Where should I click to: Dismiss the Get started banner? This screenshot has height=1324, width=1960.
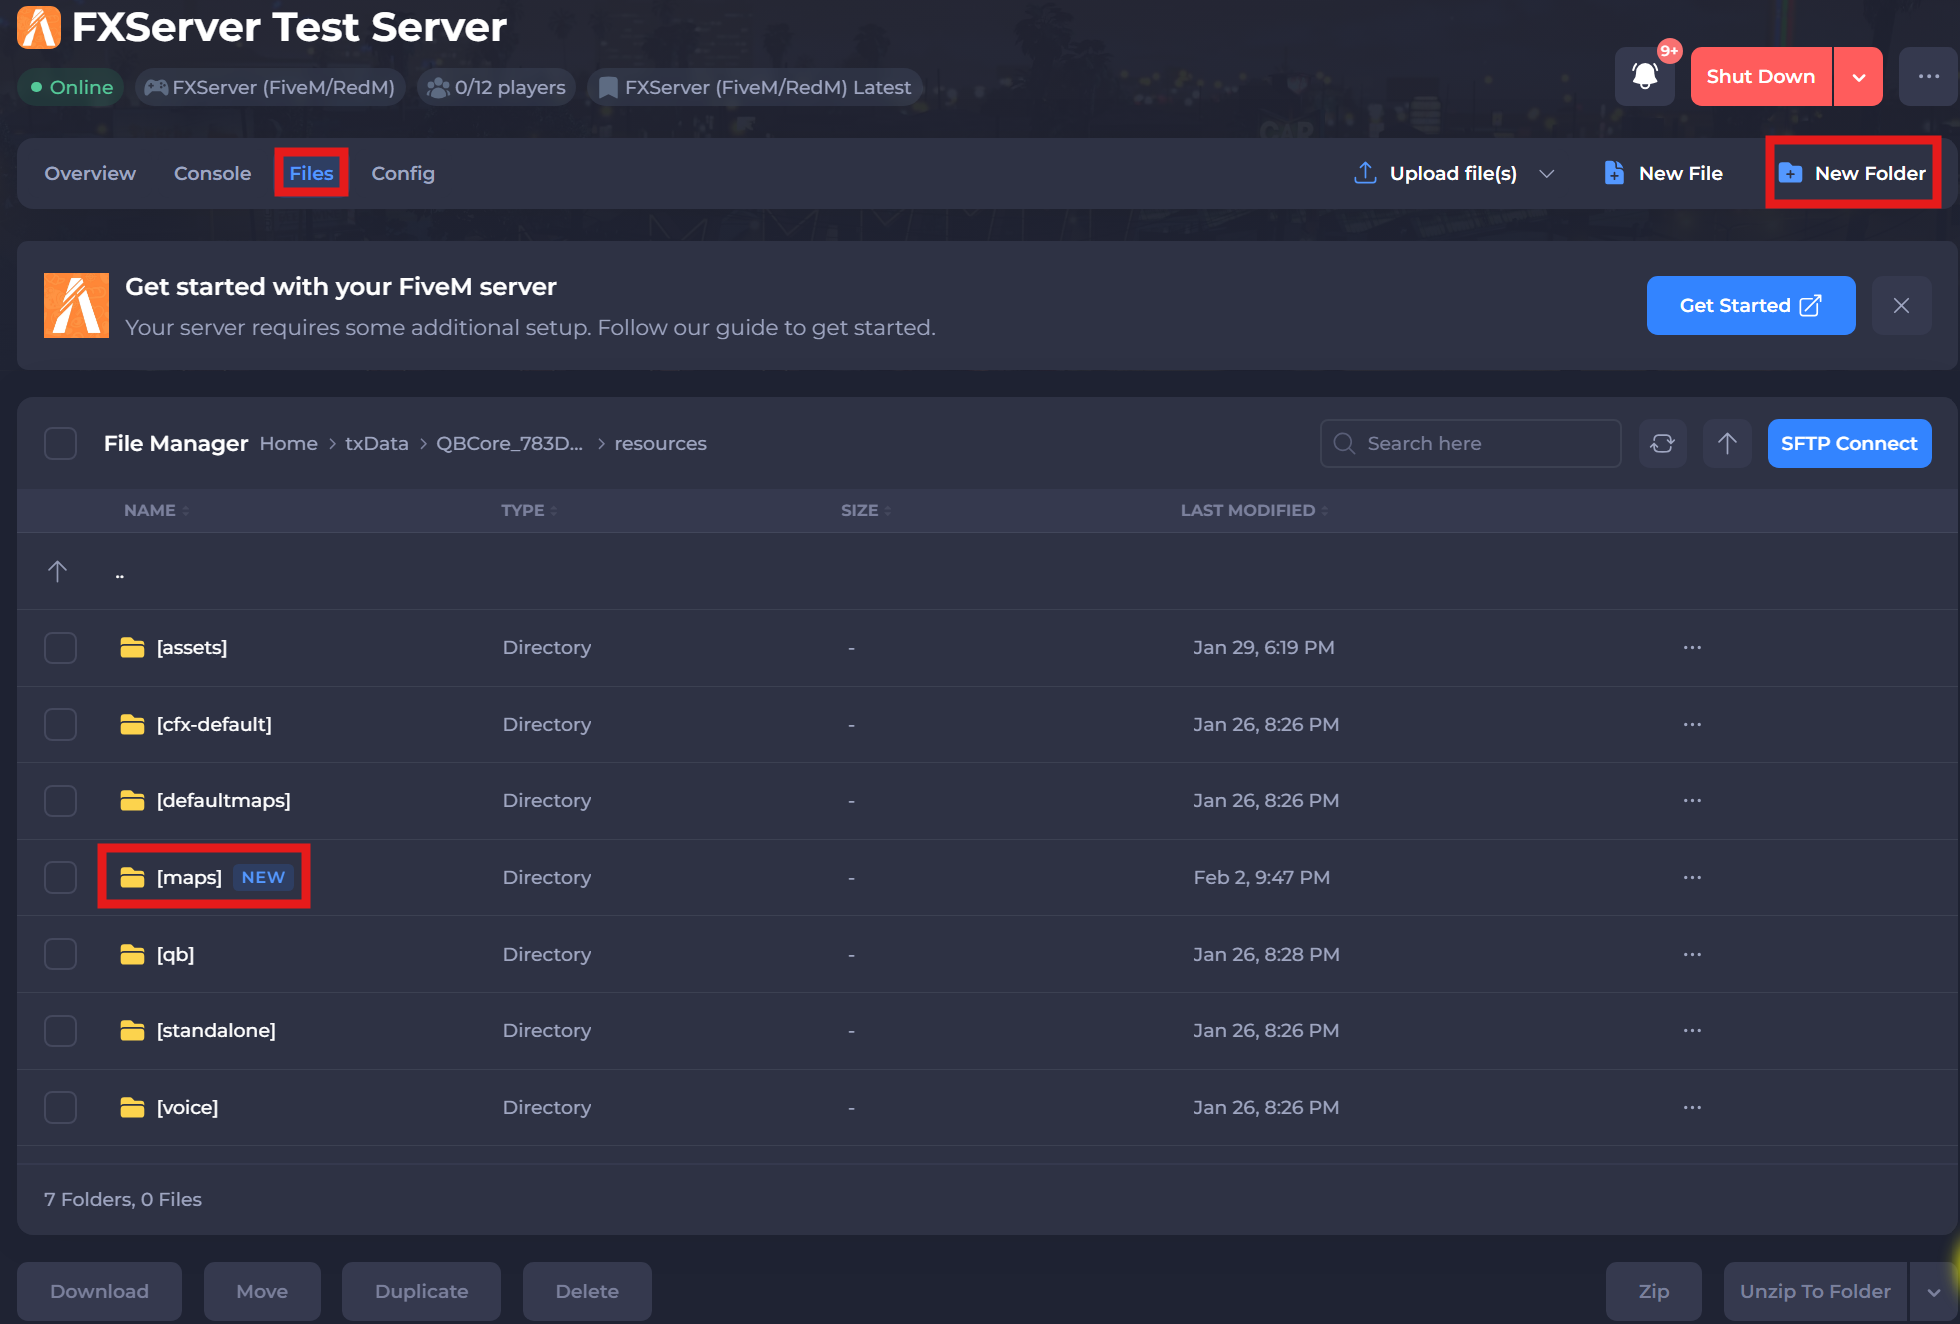tap(1901, 306)
